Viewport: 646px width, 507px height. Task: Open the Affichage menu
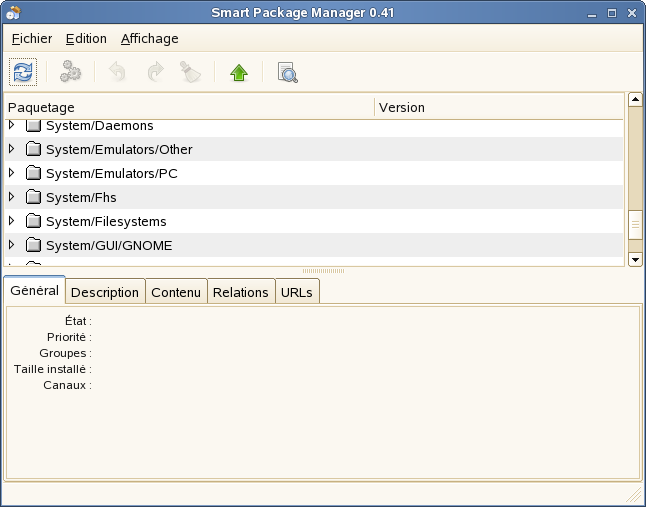(149, 38)
